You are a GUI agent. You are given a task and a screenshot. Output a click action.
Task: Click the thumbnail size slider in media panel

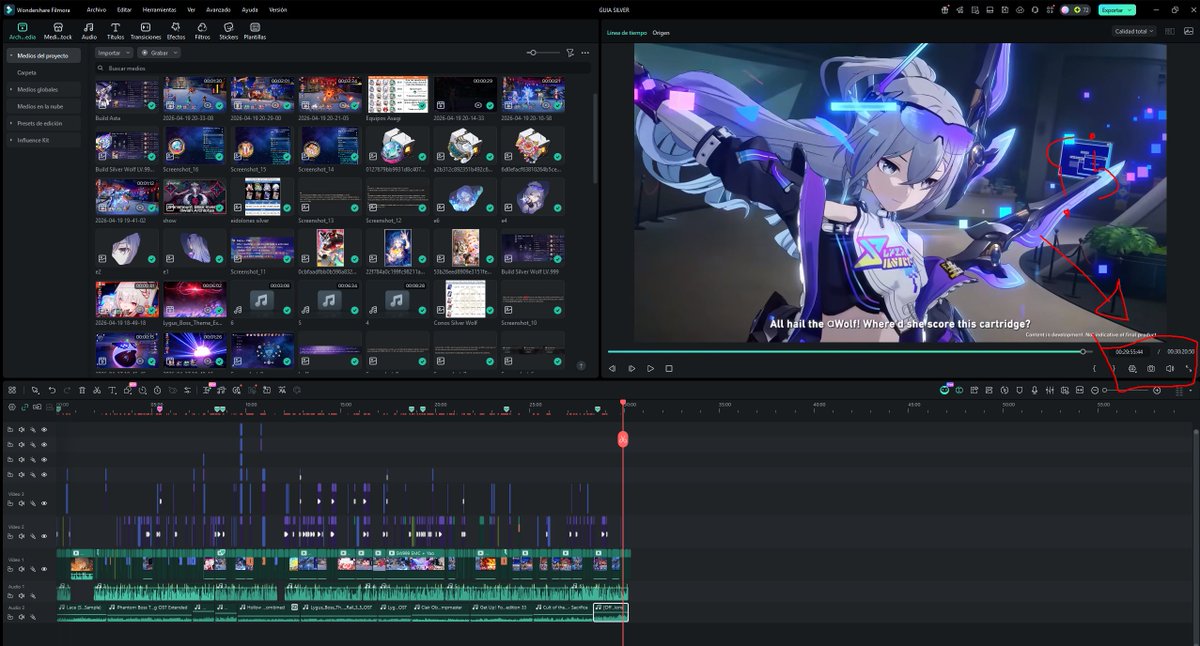point(543,52)
